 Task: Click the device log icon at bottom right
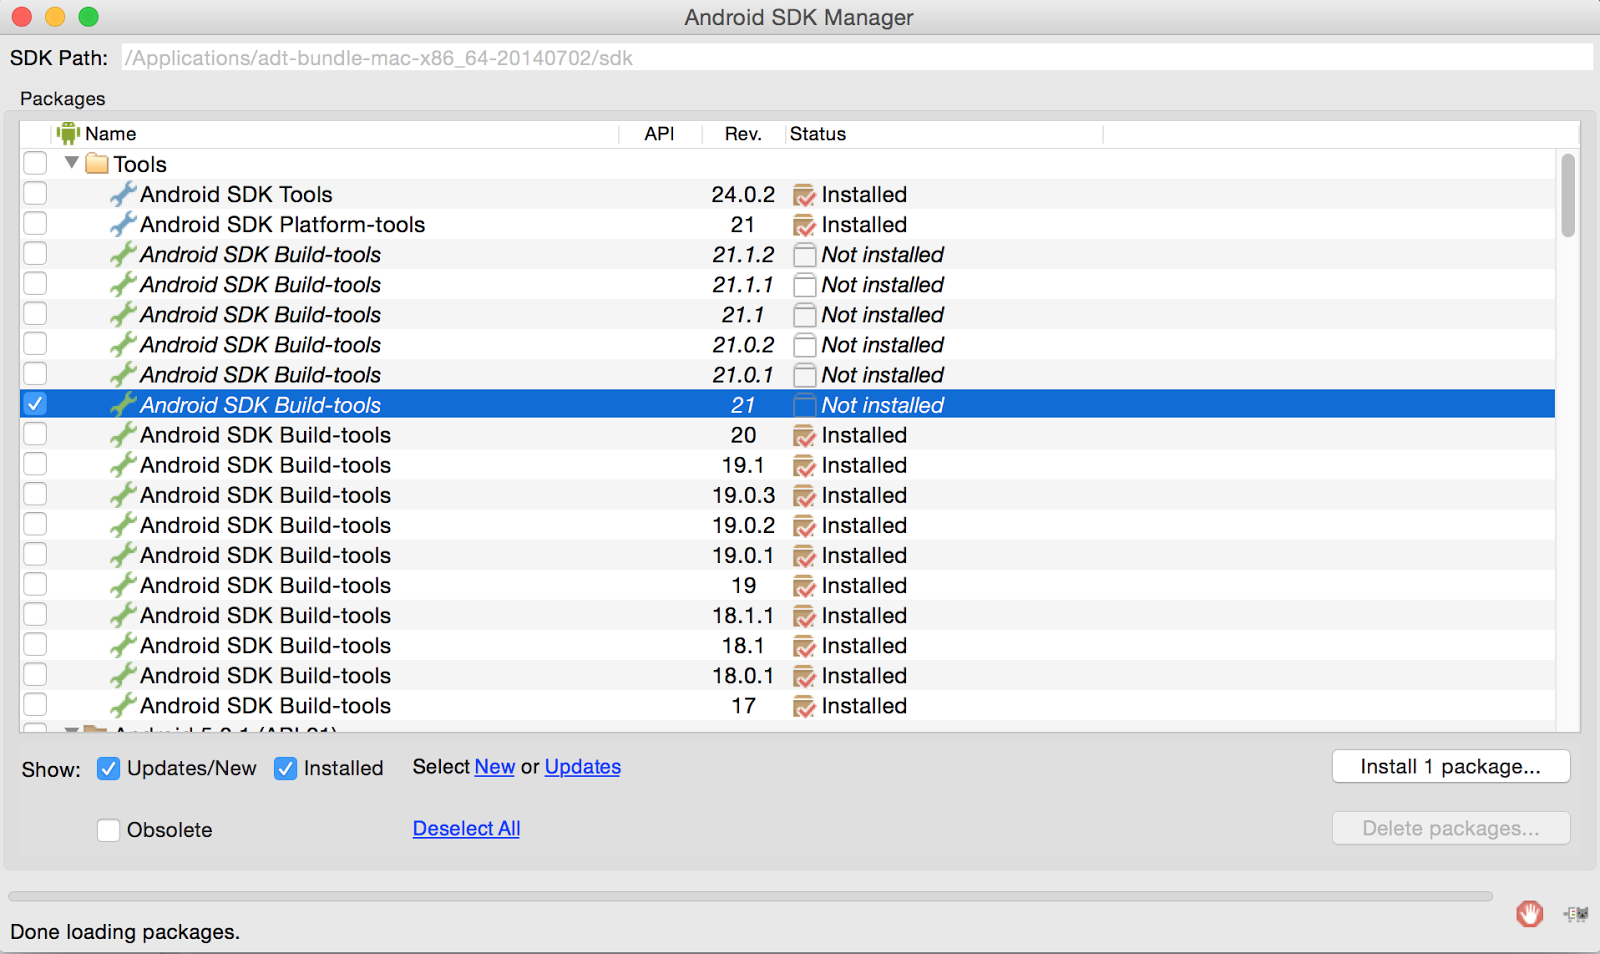(x=1577, y=914)
